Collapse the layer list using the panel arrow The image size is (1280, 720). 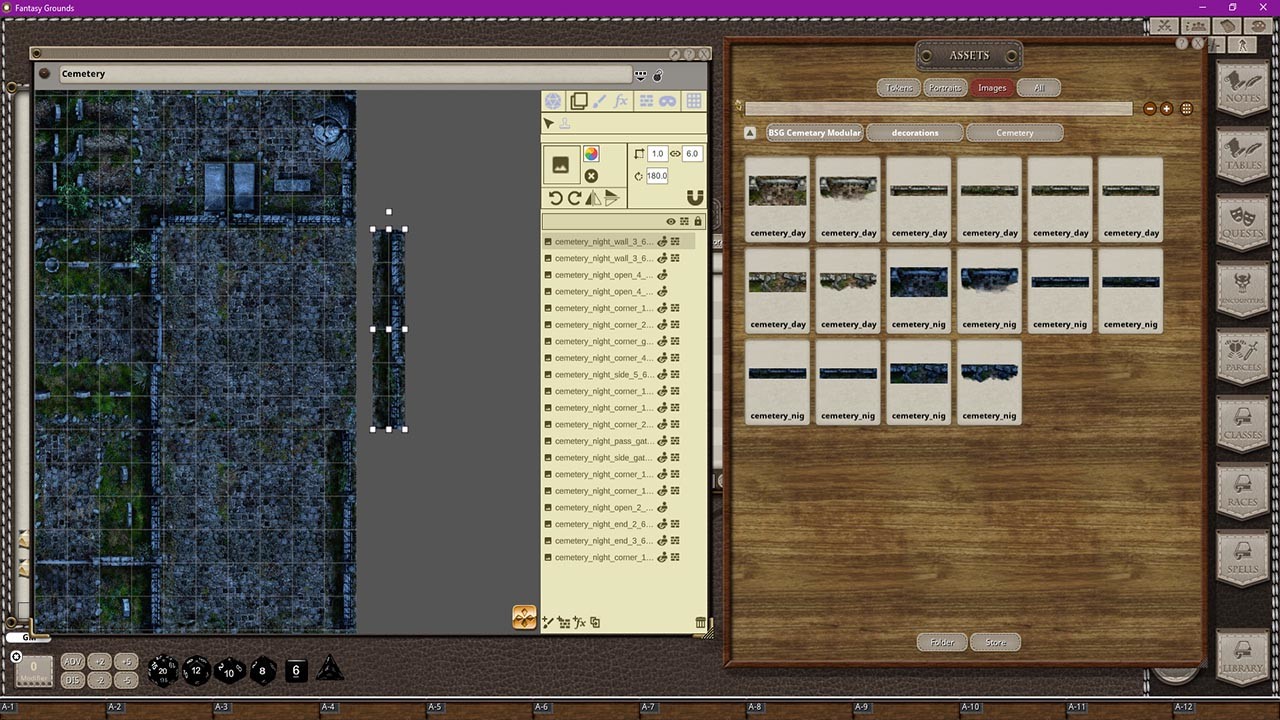tap(686, 221)
